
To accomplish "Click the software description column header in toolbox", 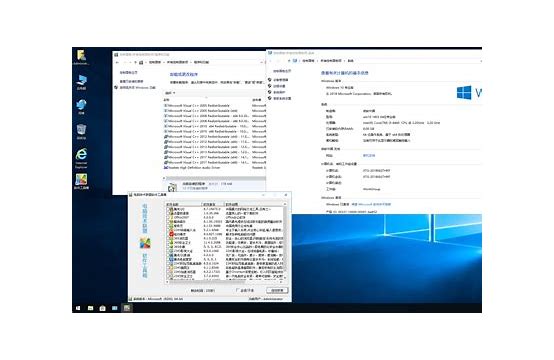I will [253, 205].
